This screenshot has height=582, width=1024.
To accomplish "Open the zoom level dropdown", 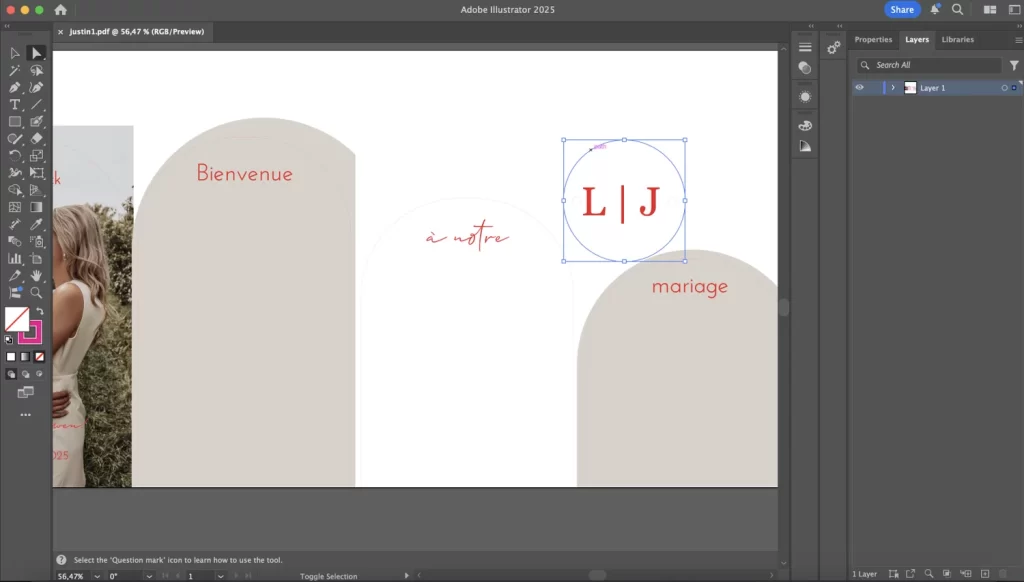I will click(x=97, y=576).
